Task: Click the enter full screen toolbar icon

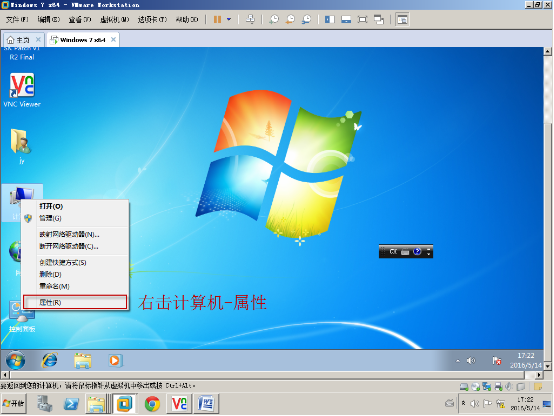Action: [362, 19]
